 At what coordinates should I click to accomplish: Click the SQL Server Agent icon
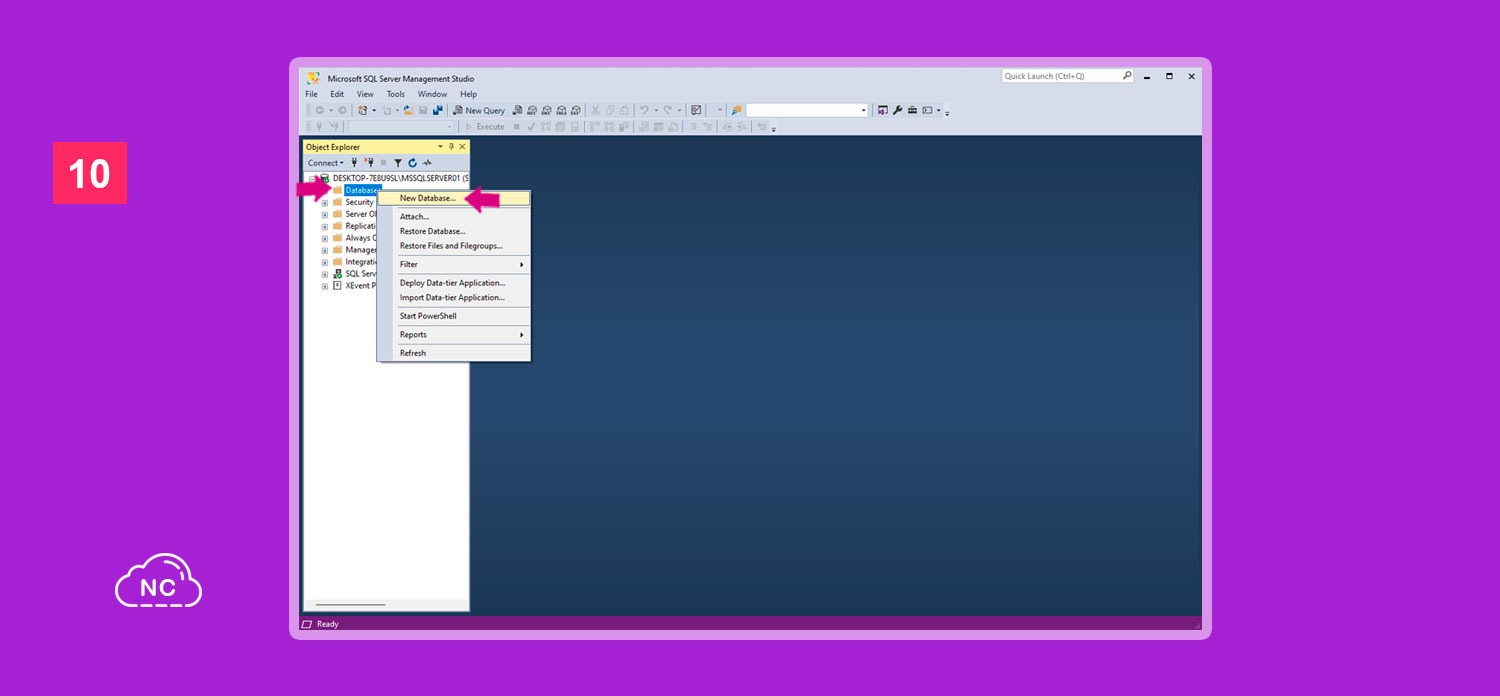coord(337,274)
